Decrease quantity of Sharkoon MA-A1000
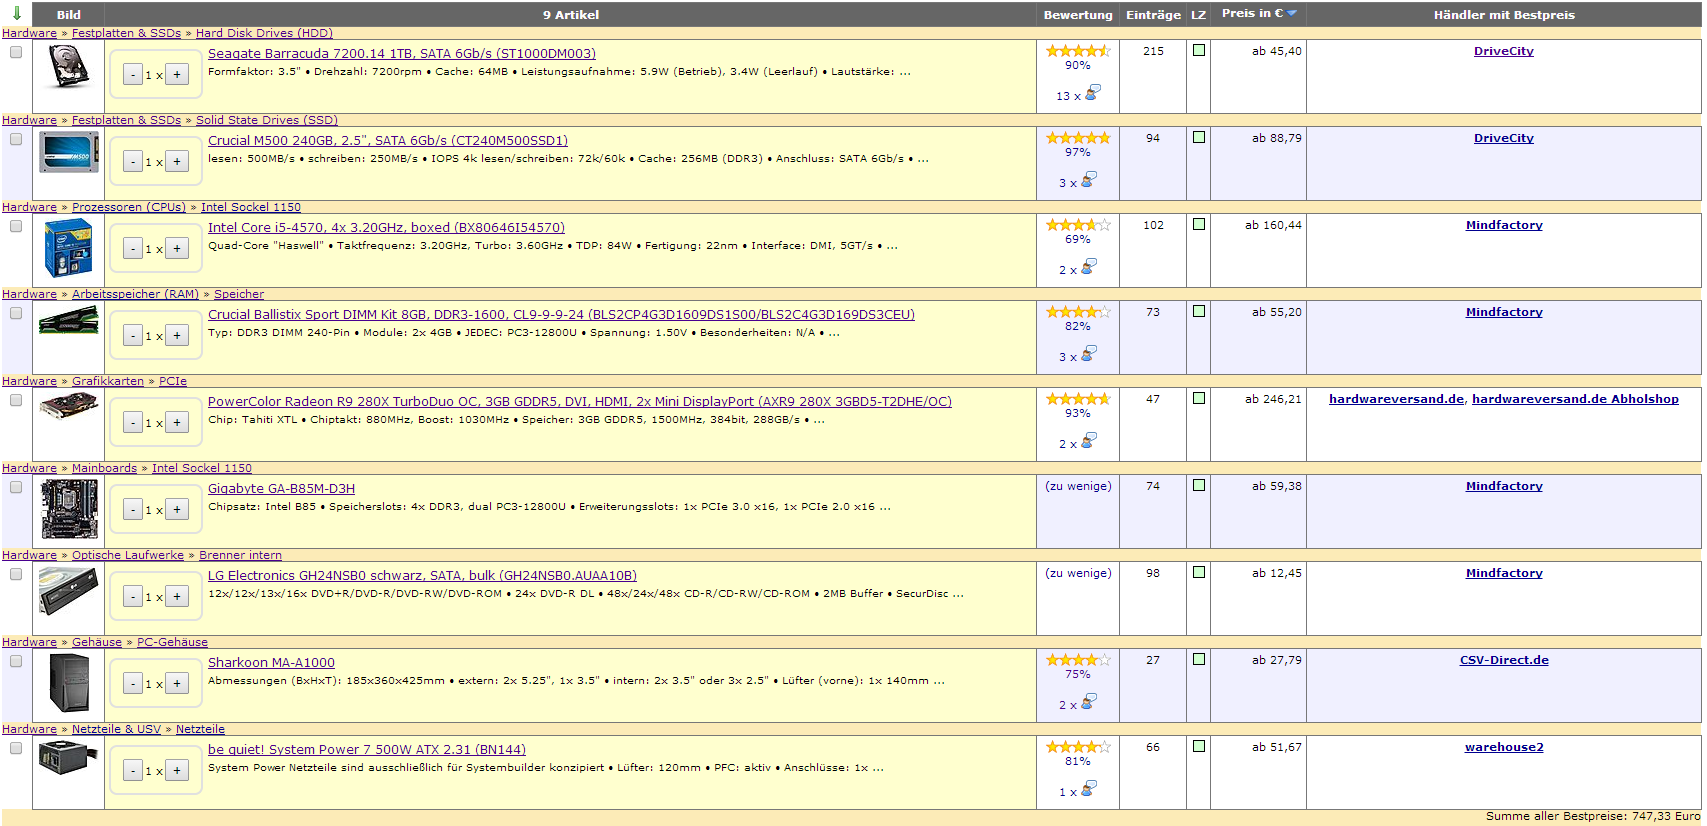The width and height of the screenshot is (1707, 826). coord(133,683)
